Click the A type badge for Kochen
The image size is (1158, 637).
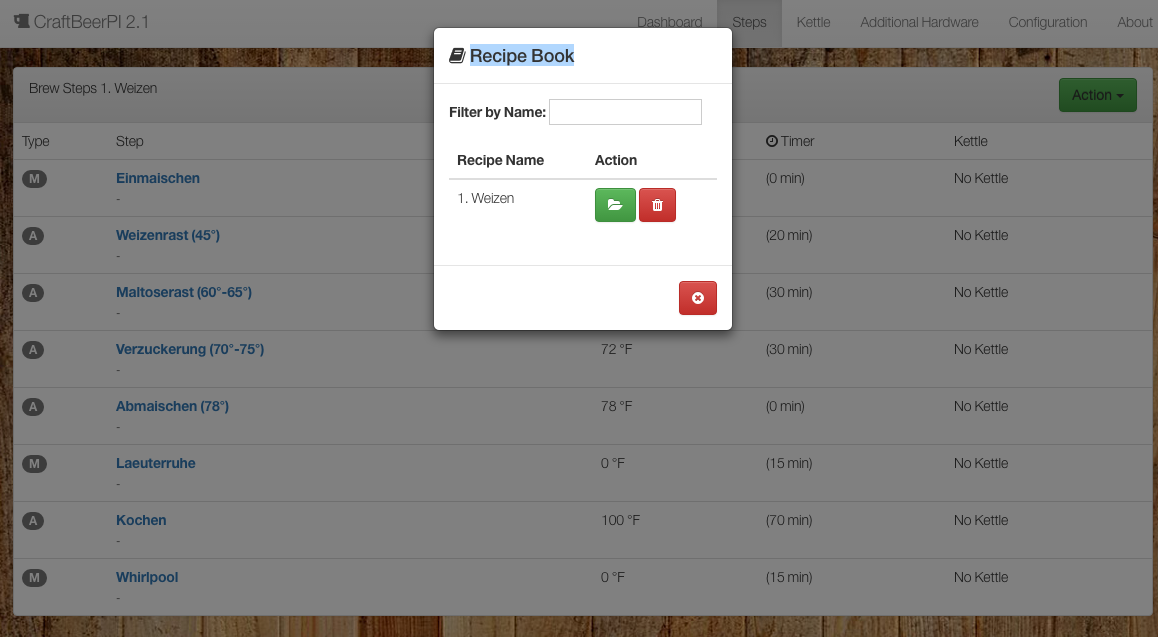[34, 521]
